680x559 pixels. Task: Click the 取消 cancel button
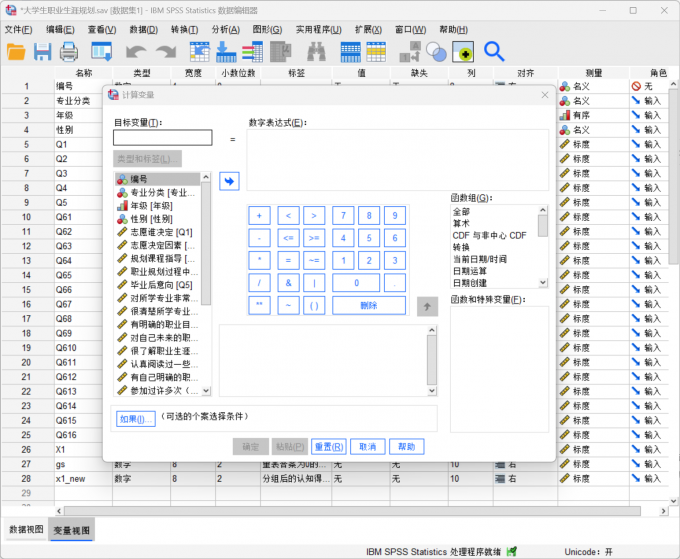[368, 447]
